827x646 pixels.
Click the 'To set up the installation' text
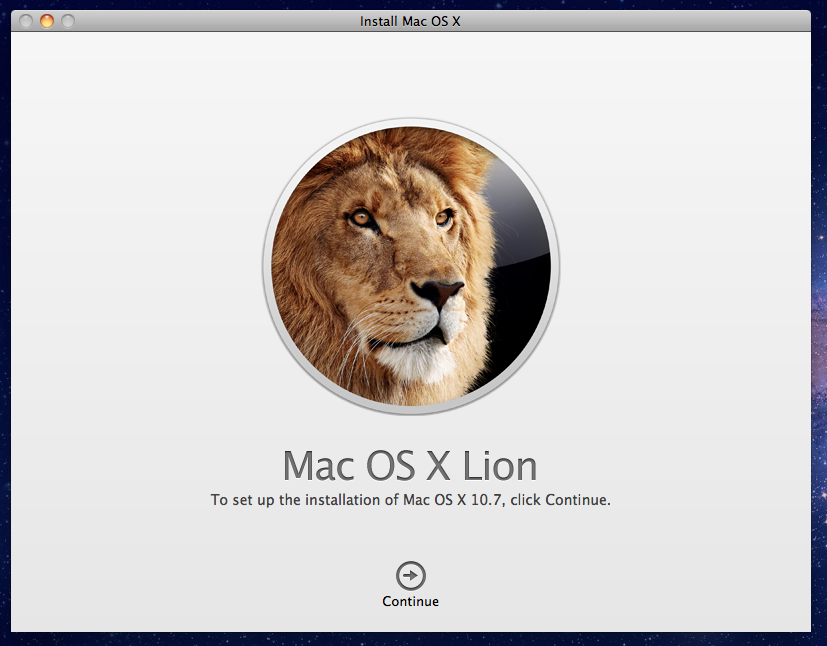(x=410, y=499)
